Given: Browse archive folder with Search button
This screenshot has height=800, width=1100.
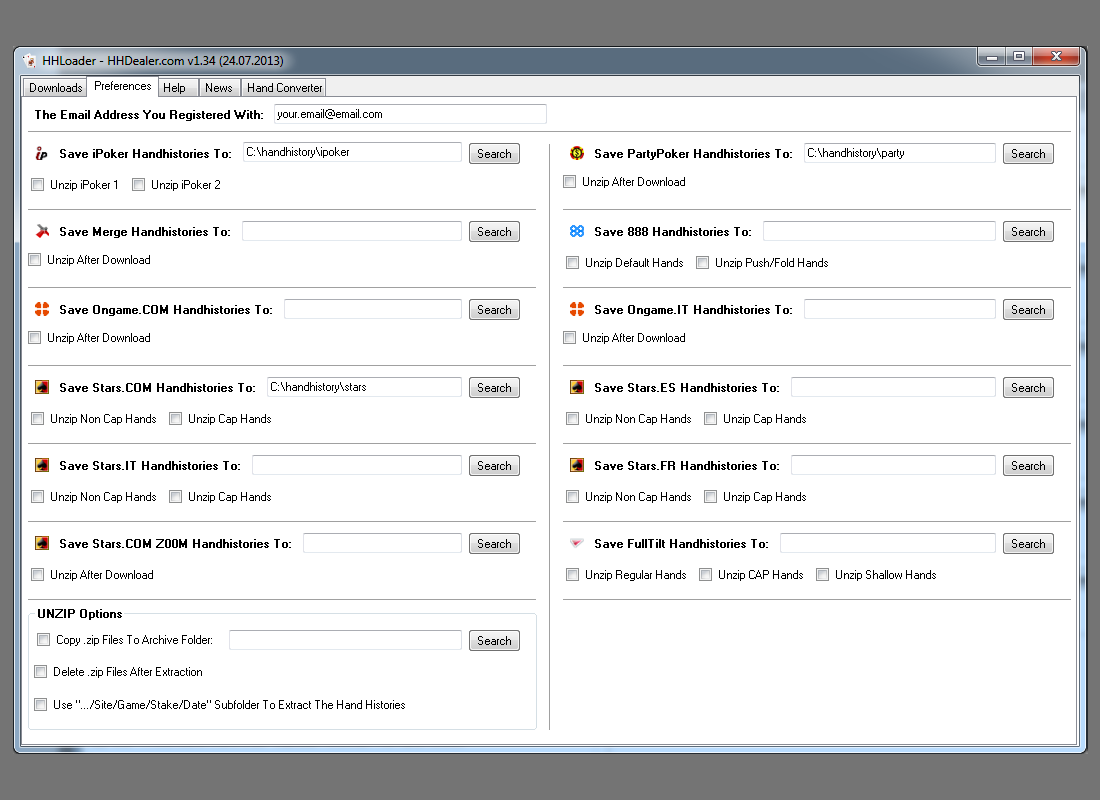Looking at the screenshot, I should 494,641.
